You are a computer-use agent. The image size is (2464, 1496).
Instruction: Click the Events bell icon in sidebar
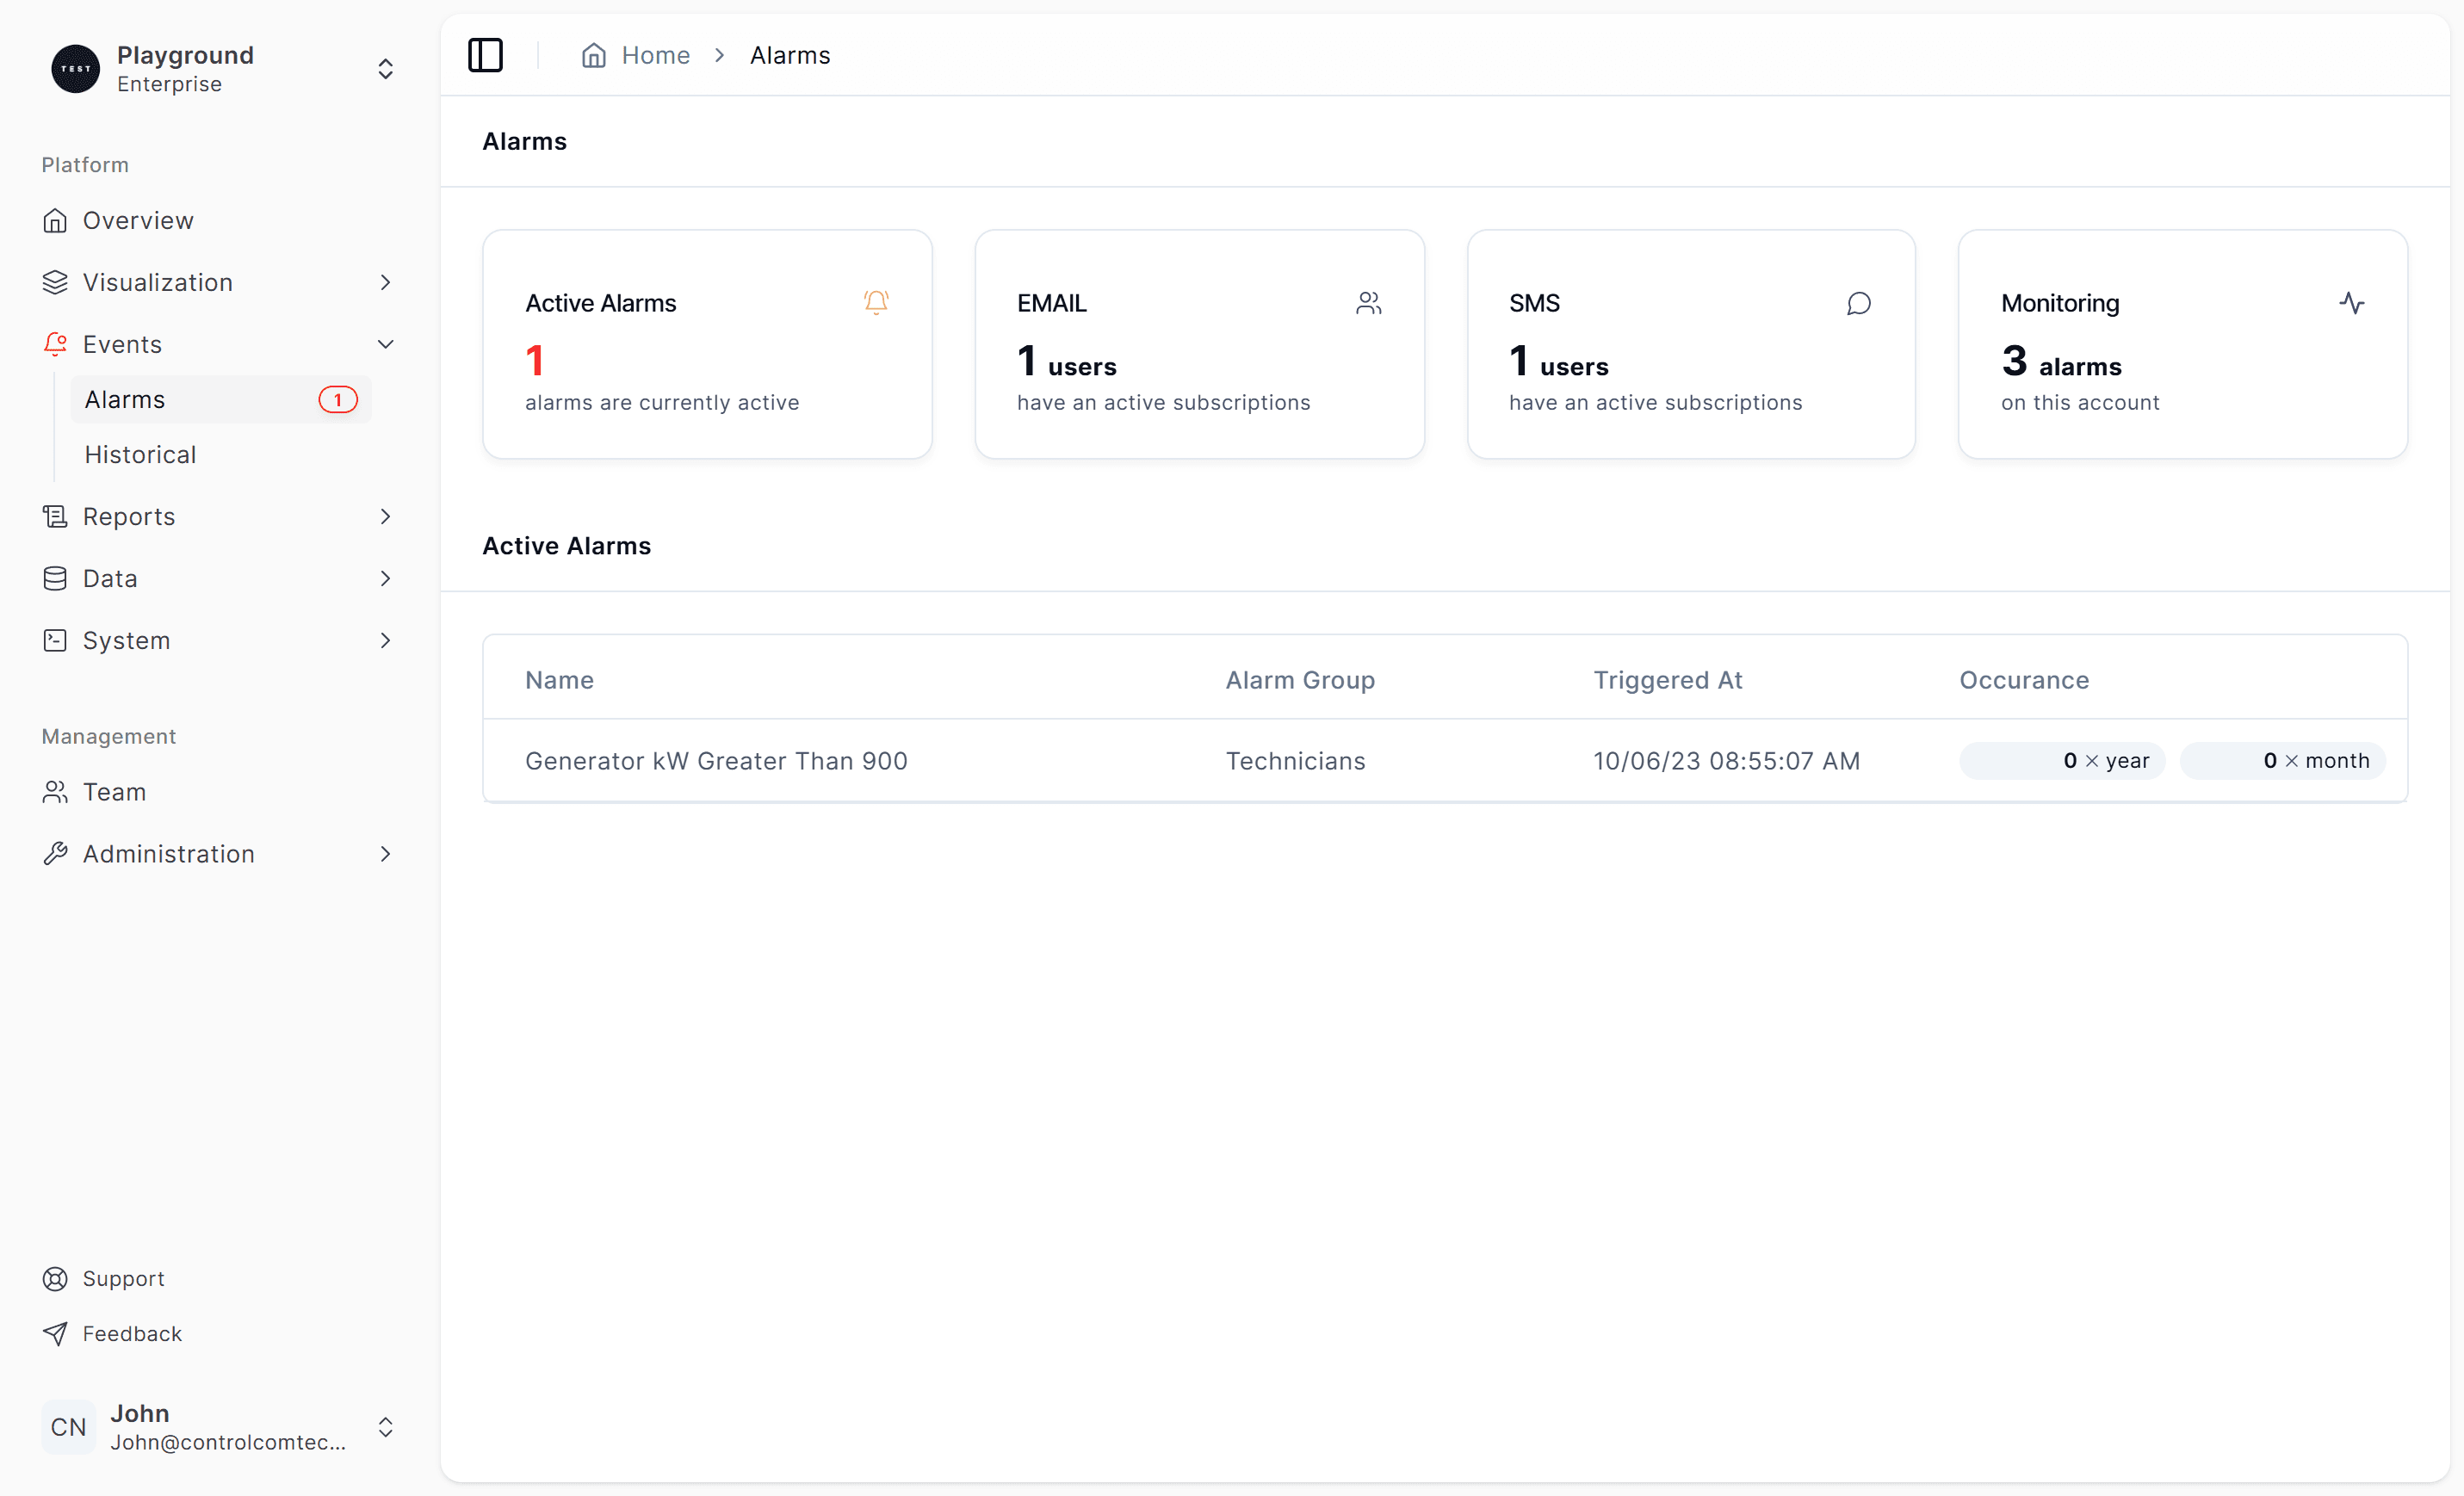coord(54,343)
